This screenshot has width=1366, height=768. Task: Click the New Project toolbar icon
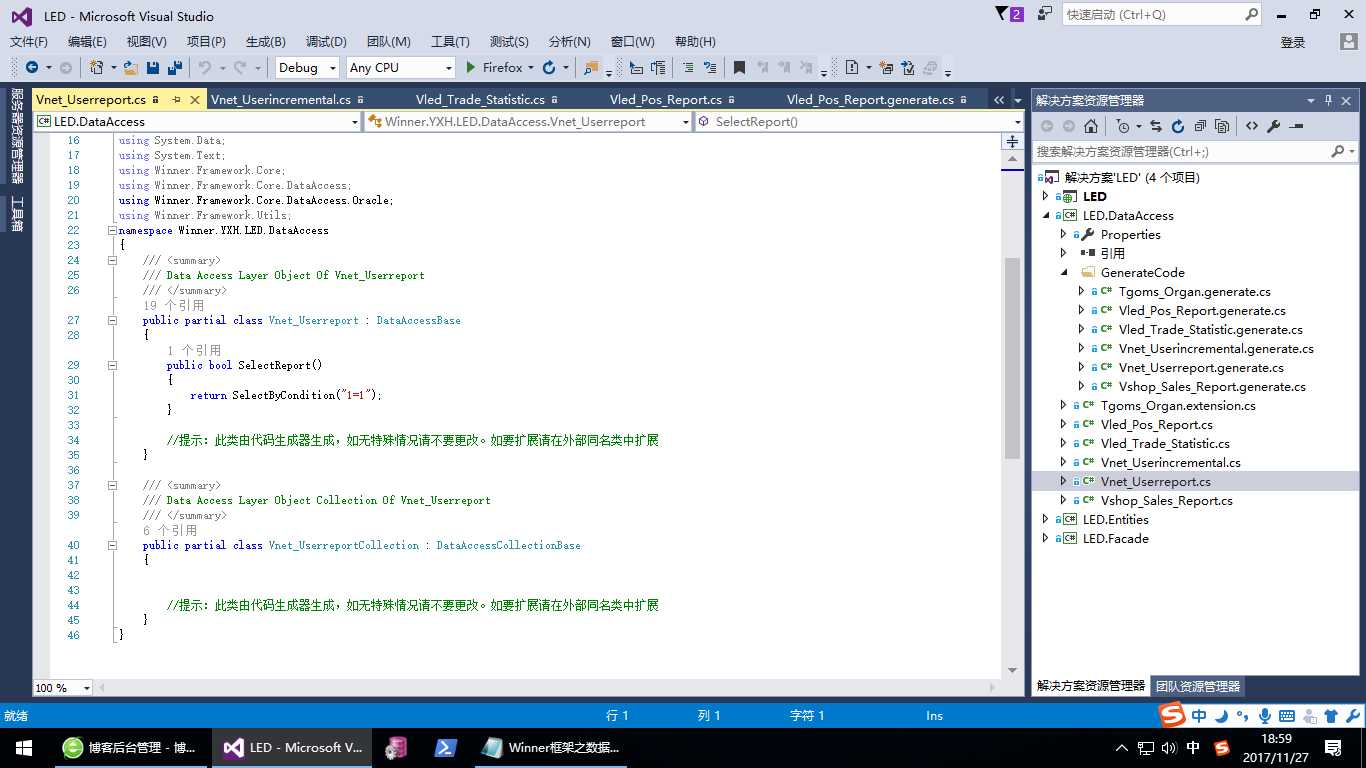pyautogui.click(x=96, y=68)
